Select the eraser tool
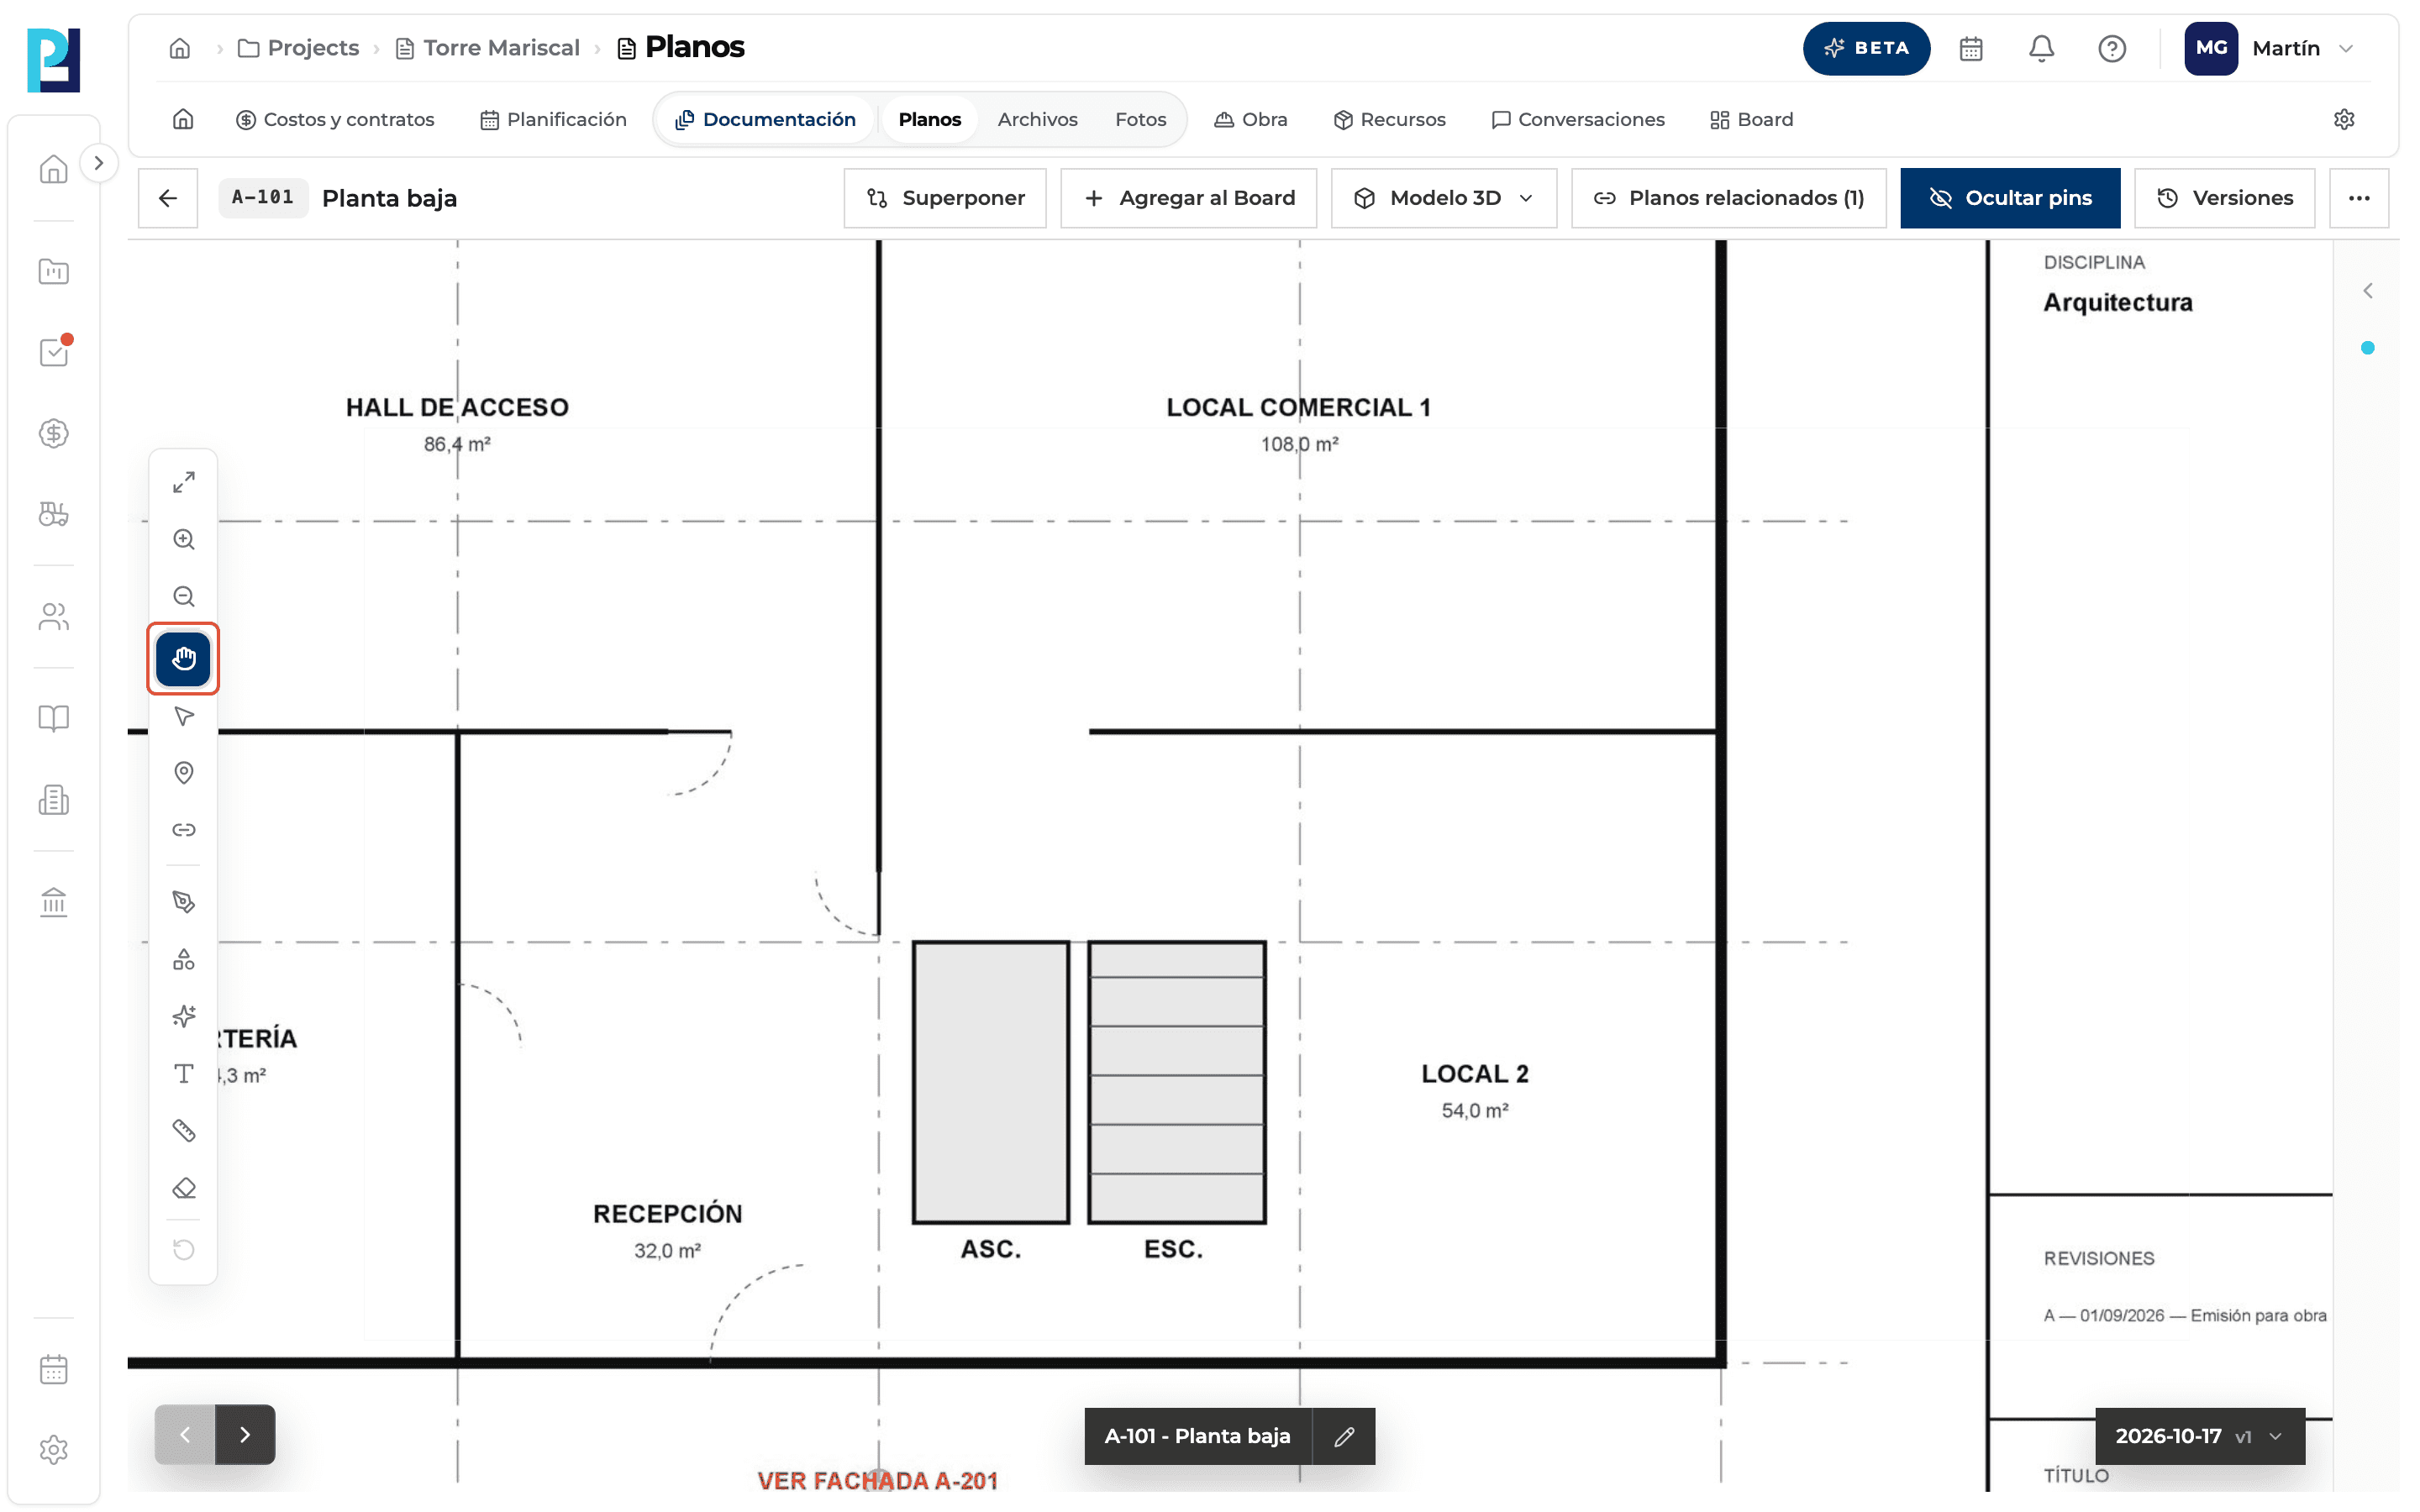Viewport: 2420px width, 1512px height. (183, 1188)
